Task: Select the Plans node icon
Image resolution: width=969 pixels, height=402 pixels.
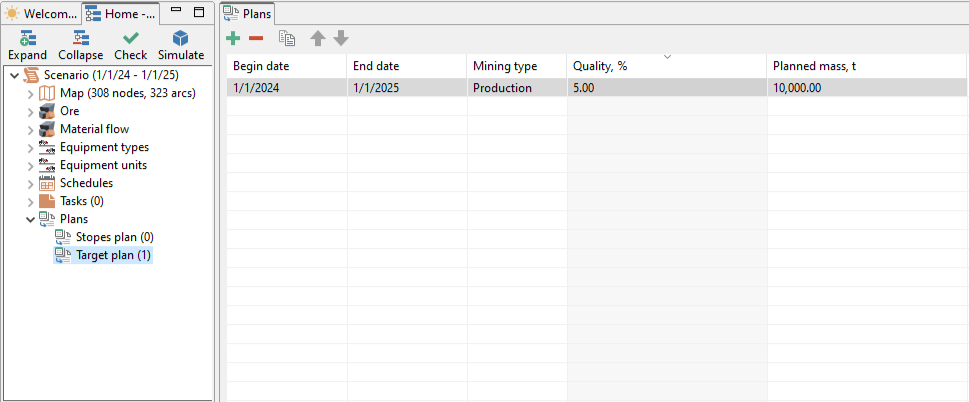Action: point(47,219)
